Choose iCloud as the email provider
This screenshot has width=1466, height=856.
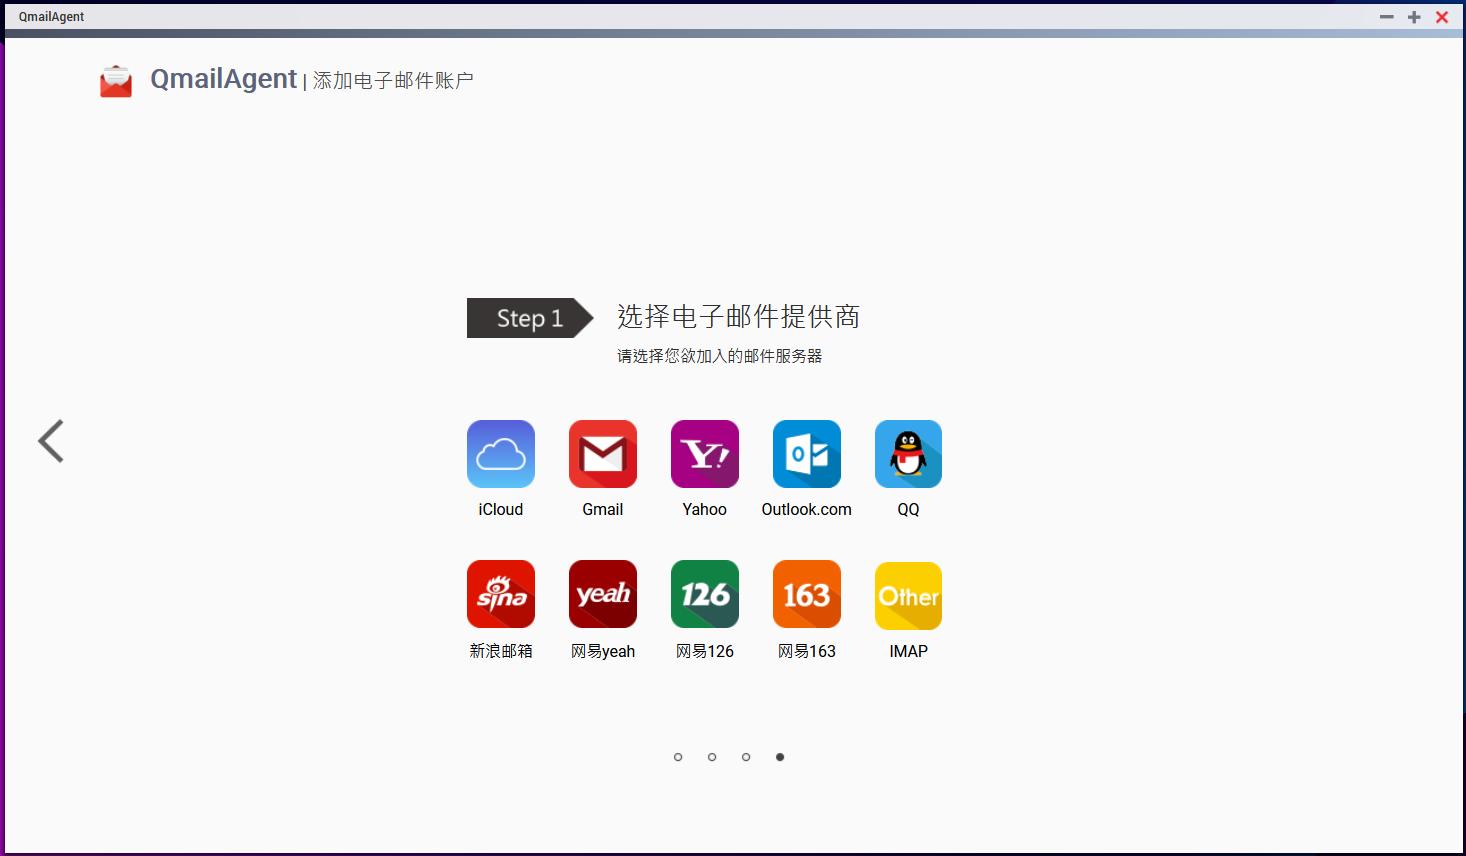click(x=500, y=454)
